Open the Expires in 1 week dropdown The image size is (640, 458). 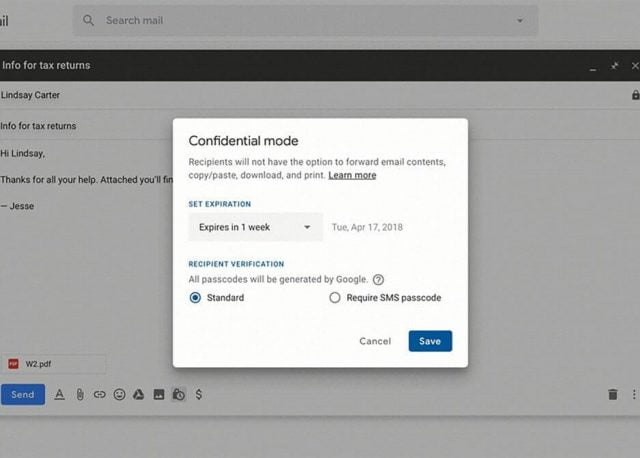click(x=255, y=227)
